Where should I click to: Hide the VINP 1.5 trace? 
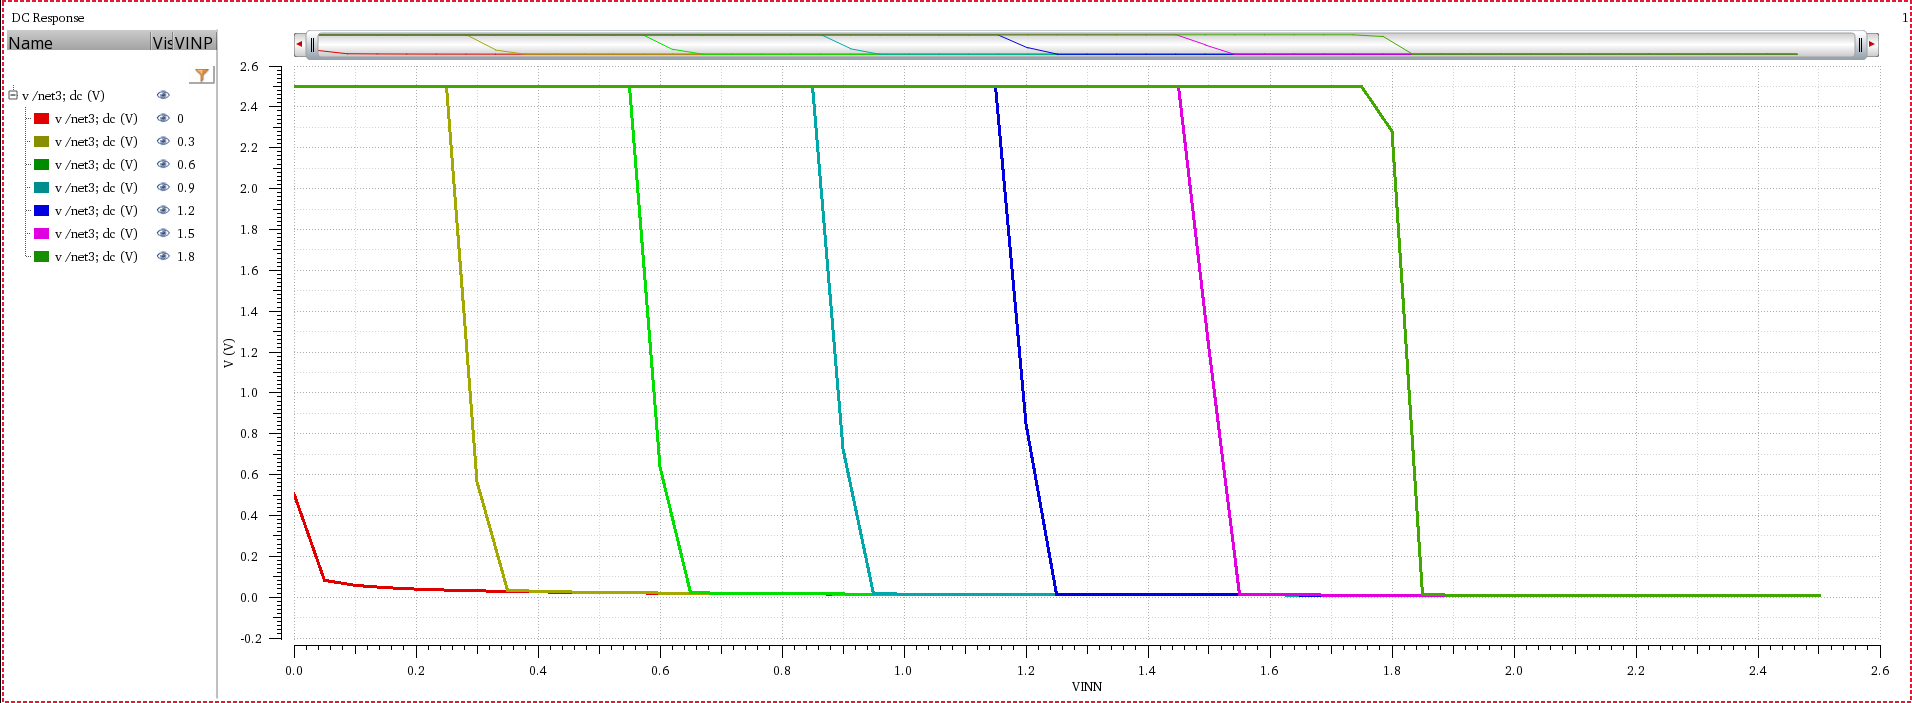(x=163, y=233)
